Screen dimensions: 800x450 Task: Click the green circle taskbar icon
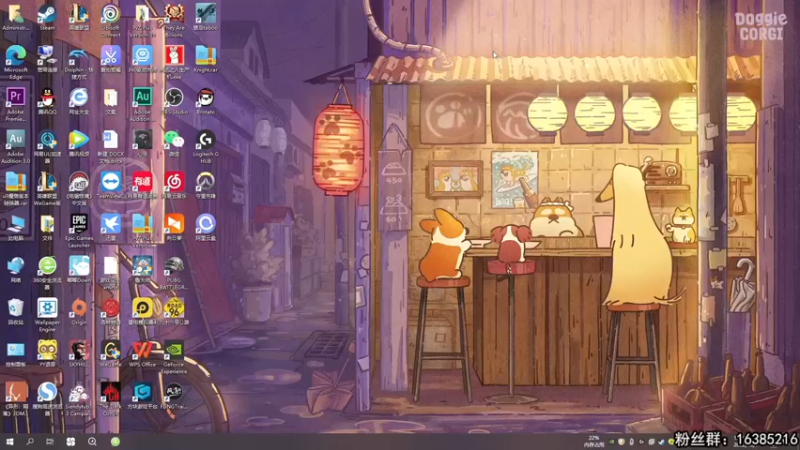coord(115,442)
